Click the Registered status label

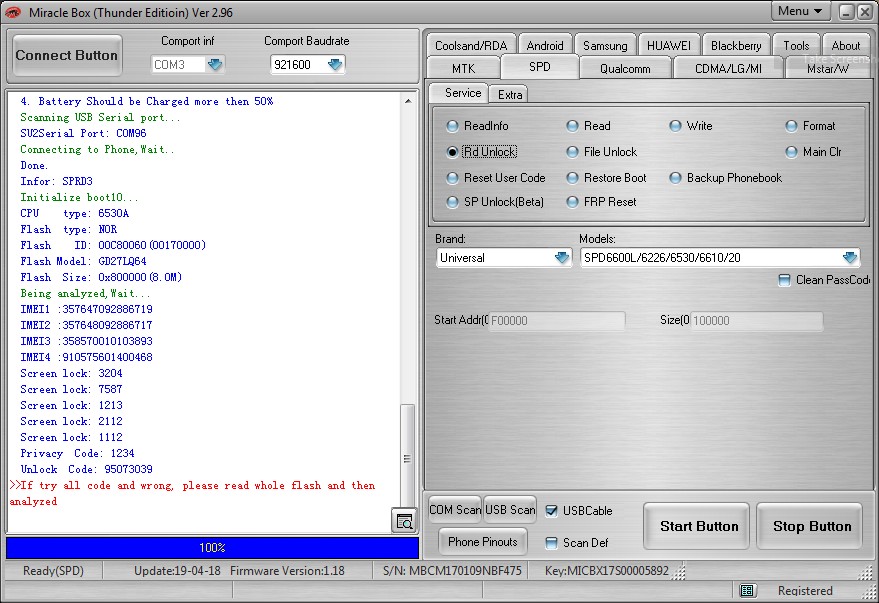coord(805,590)
